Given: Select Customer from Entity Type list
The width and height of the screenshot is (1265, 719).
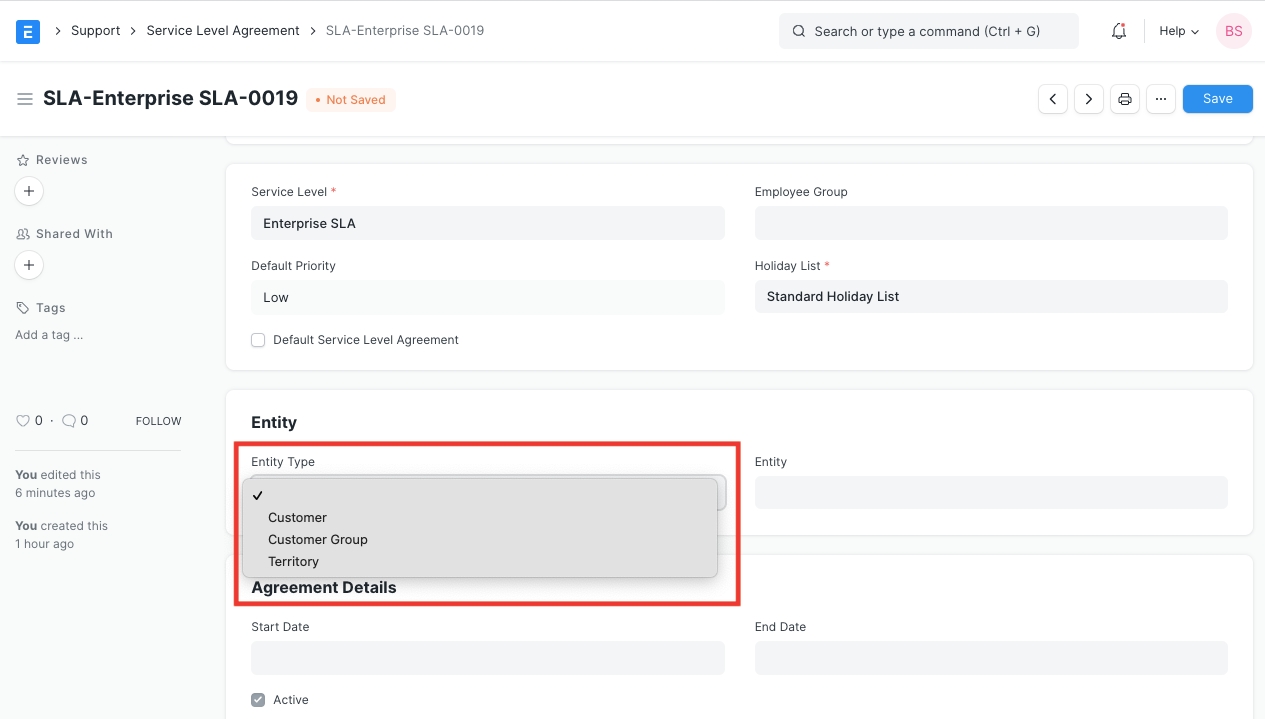Looking at the screenshot, I should (297, 517).
